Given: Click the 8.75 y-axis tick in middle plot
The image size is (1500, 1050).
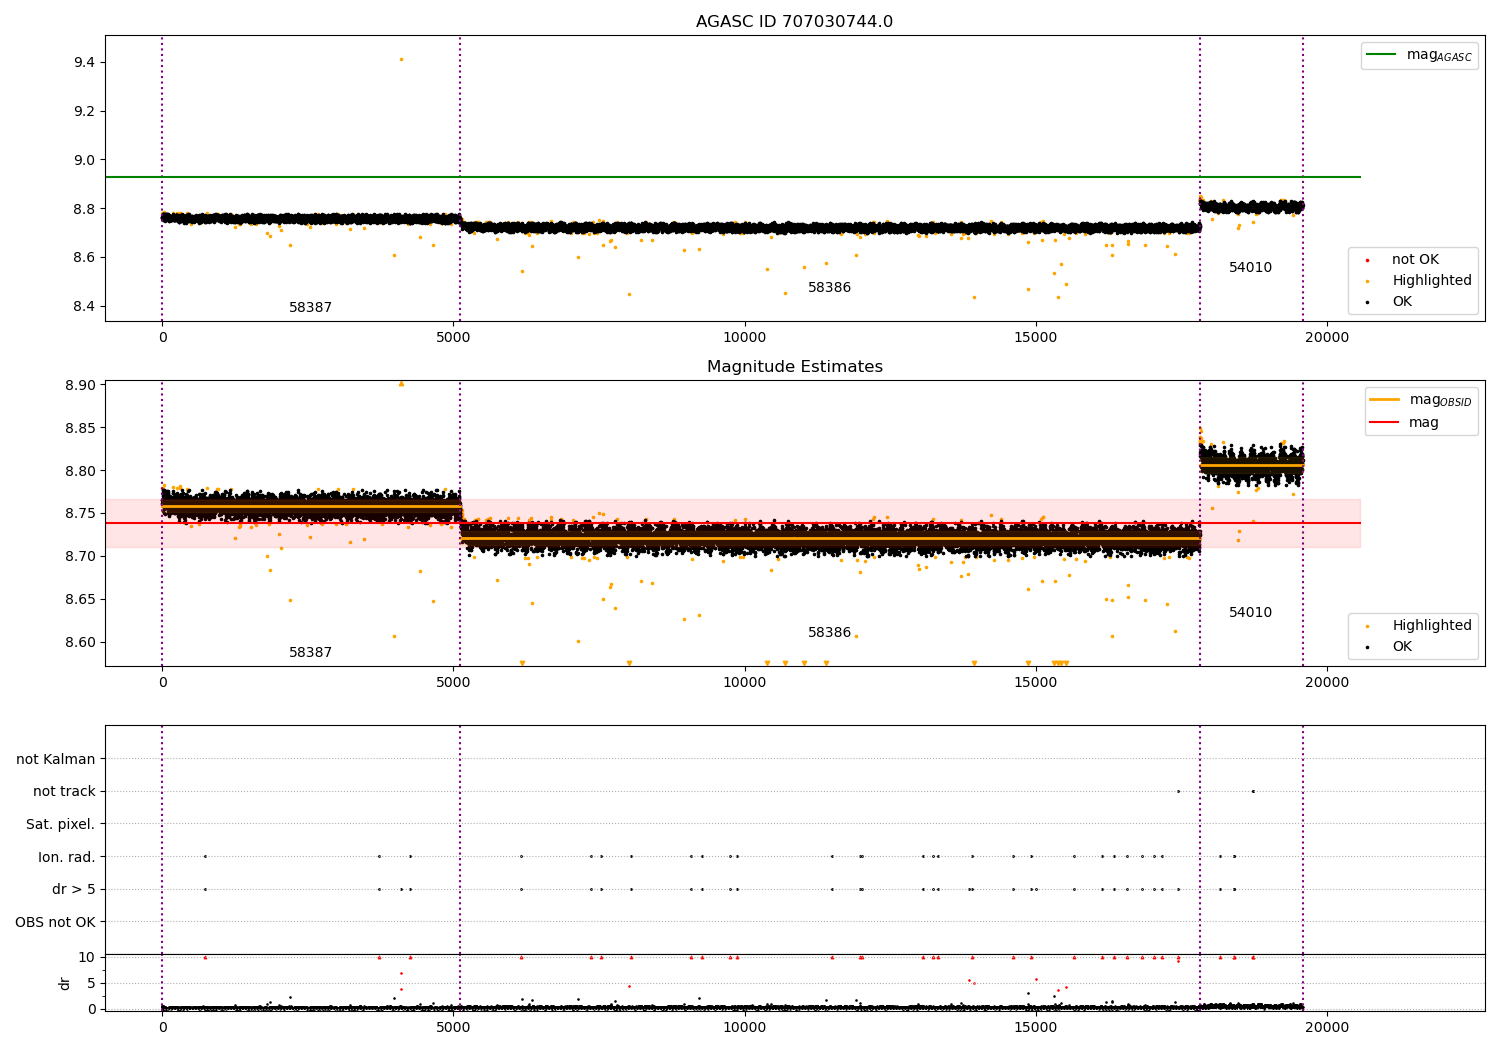Looking at the screenshot, I should point(80,514).
